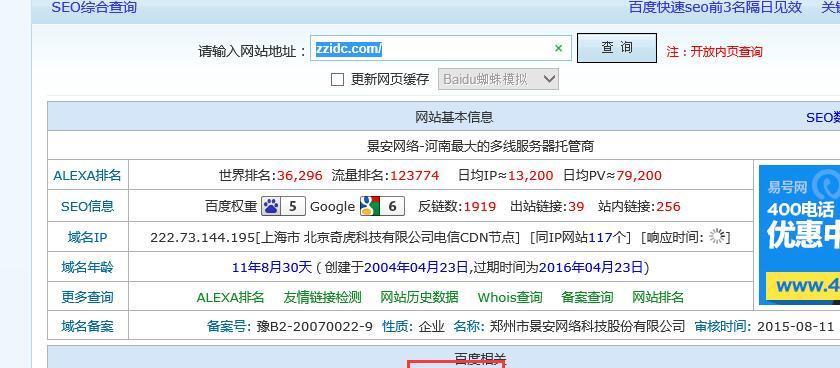The image size is (840, 368).
Task: Enable the 更新网页缓存 checkbox
Action: (338, 80)
